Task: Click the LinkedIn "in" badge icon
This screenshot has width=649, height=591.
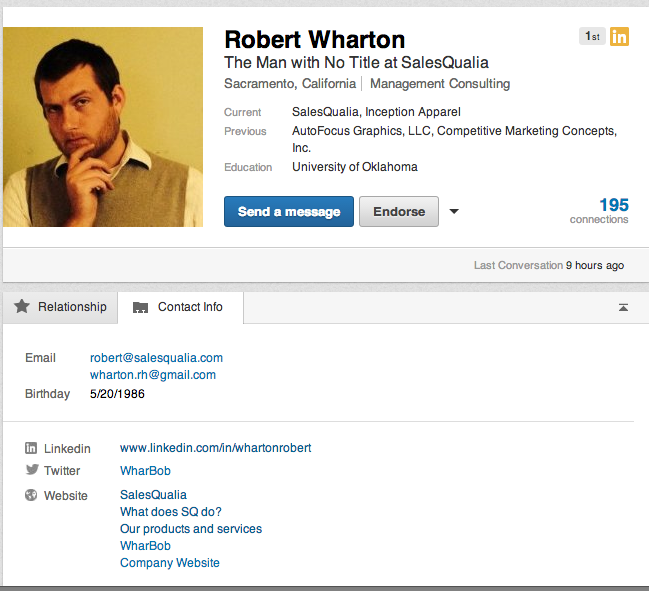Action: tap(620, 36)
